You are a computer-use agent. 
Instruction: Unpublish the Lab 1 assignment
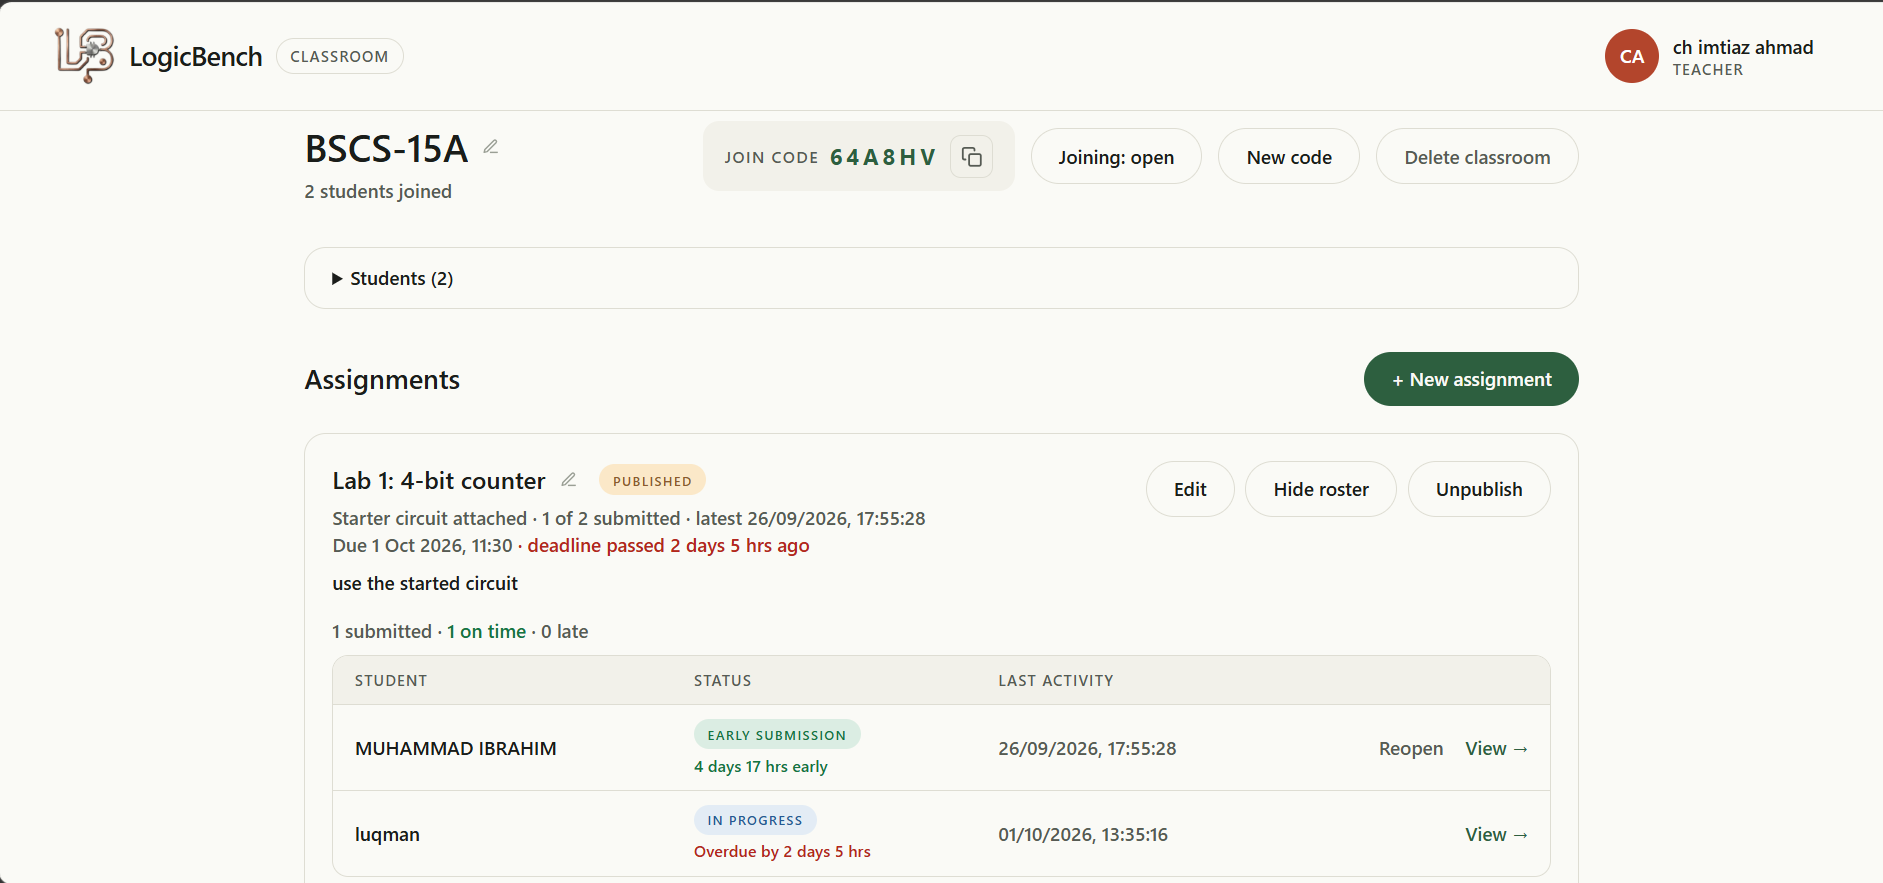click(x=1479, y=489)
